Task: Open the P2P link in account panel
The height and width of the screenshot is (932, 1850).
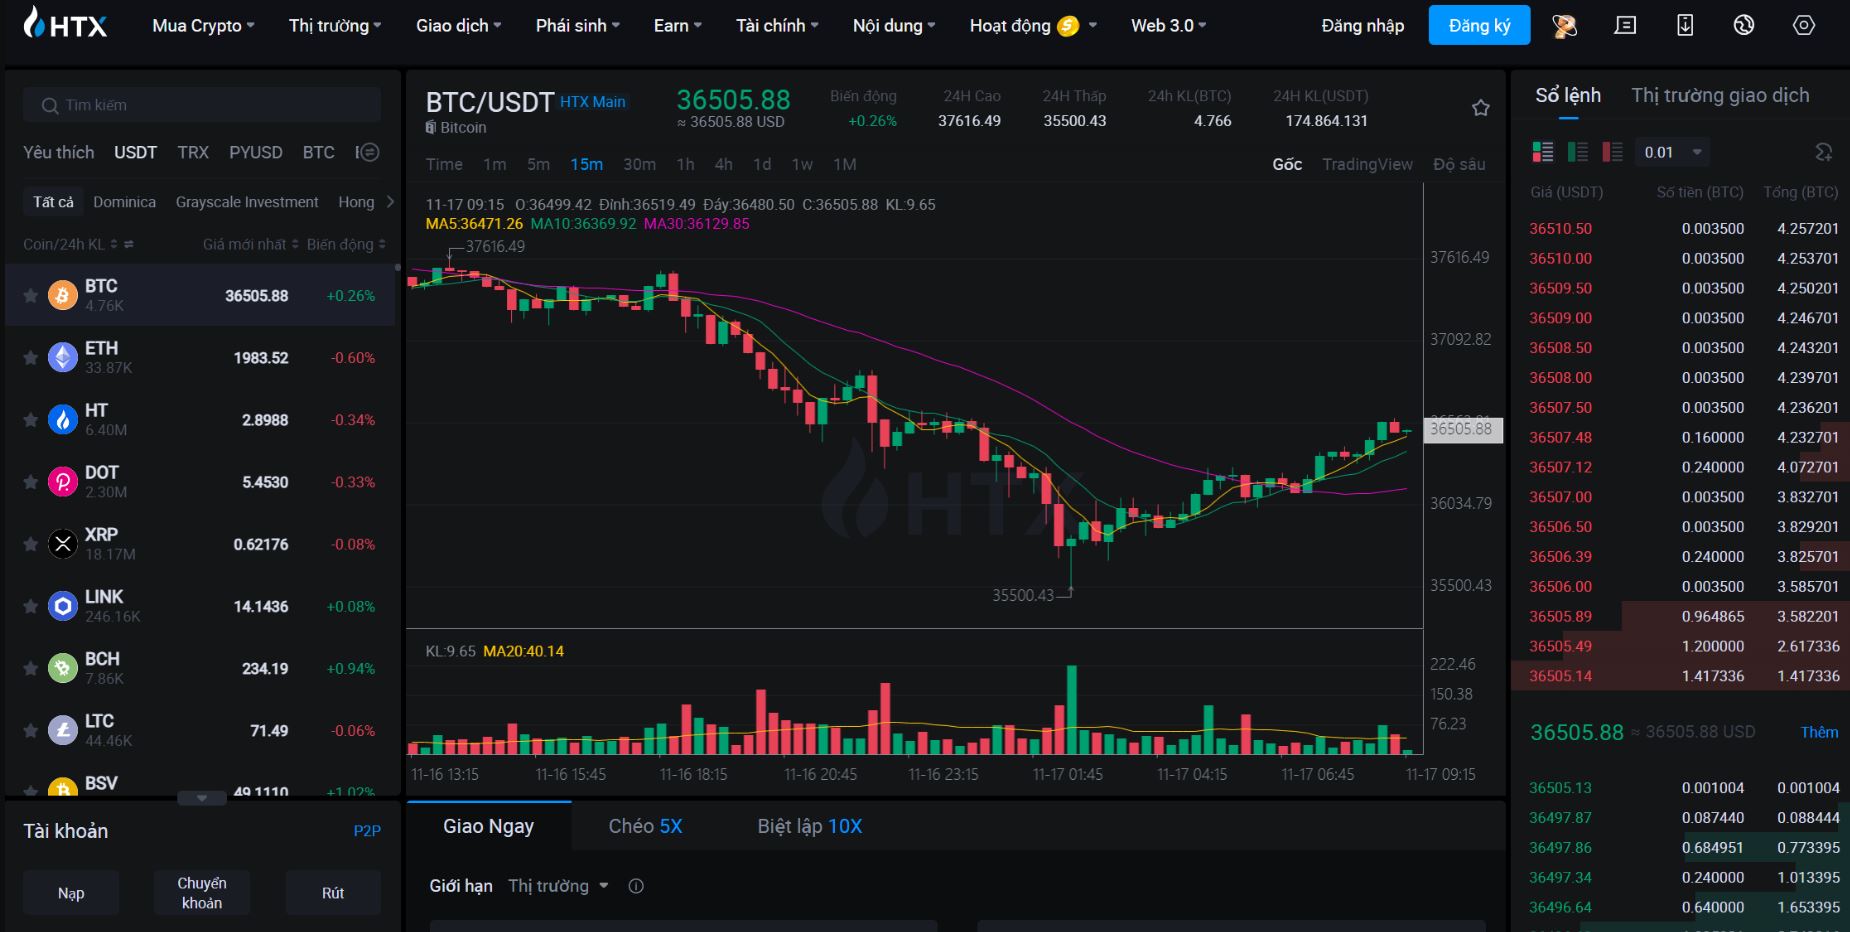Action: tap(367, 830)
